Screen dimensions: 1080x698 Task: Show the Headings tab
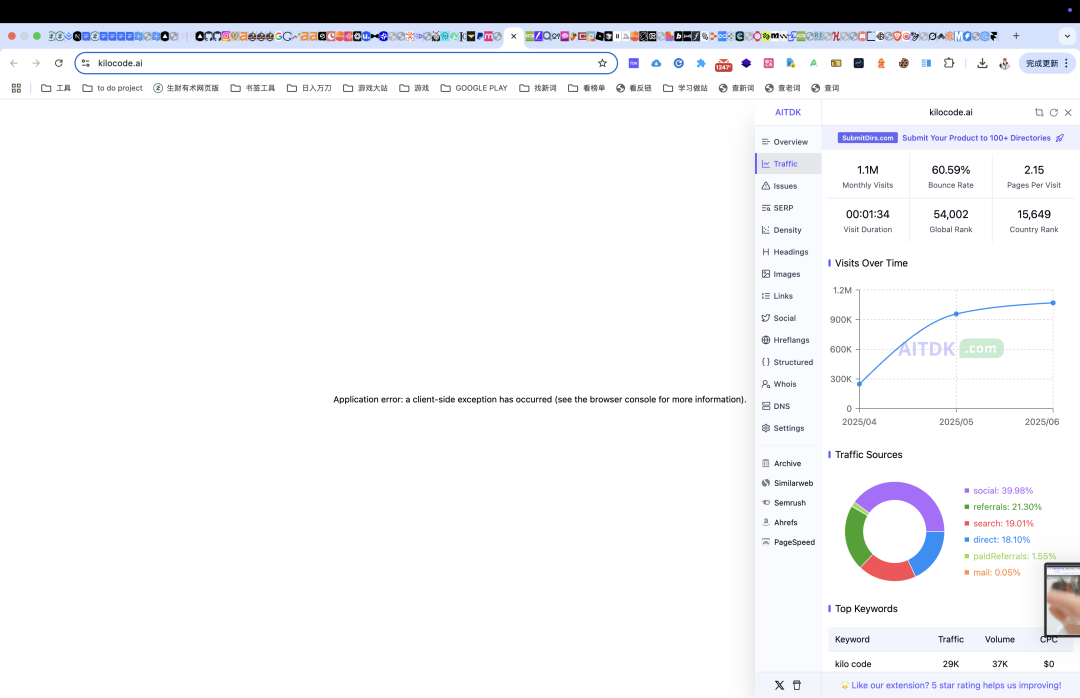click(785, 252)
